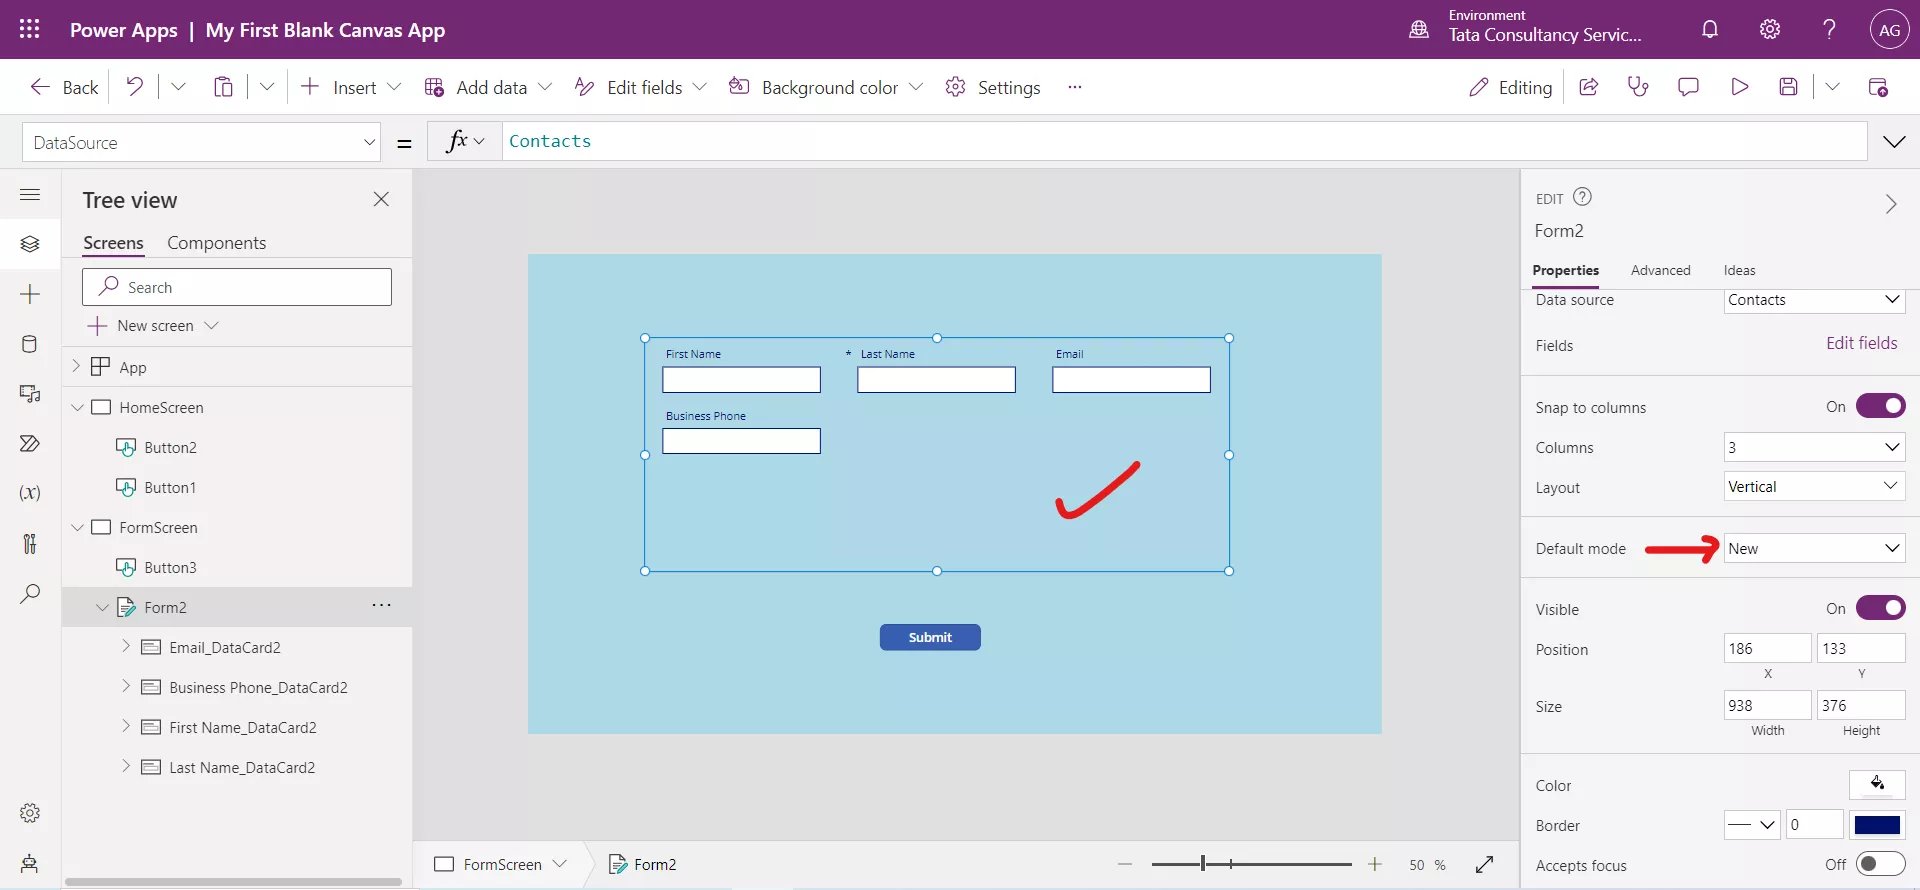Toggle Snap to columns switch
1920x890 pixels.
(x=1880, y=406)
